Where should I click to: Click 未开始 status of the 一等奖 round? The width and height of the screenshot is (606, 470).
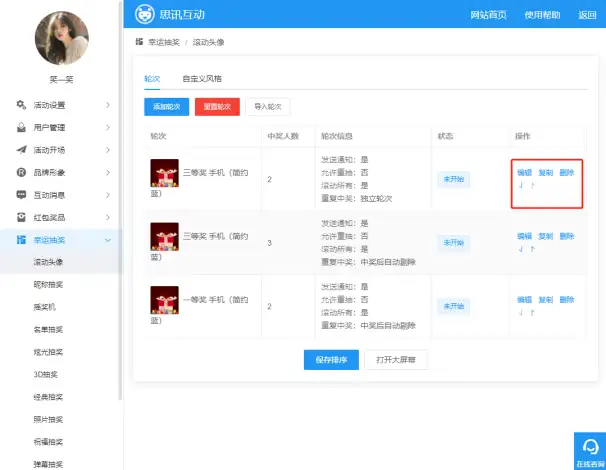[x=454, y=306]
